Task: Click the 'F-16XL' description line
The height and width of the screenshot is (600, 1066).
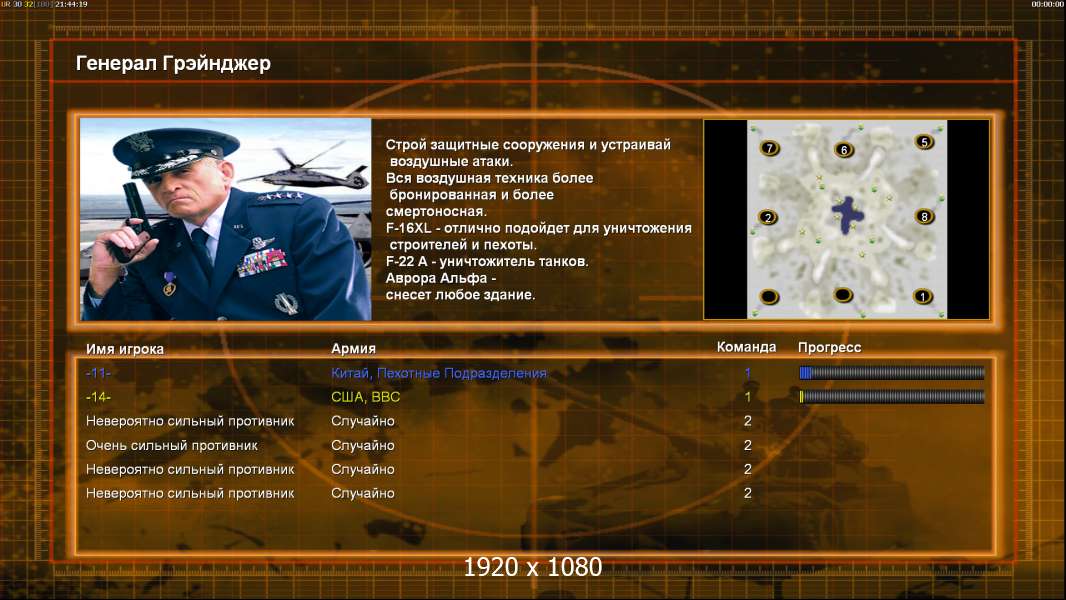Action: tap(538, 228)
